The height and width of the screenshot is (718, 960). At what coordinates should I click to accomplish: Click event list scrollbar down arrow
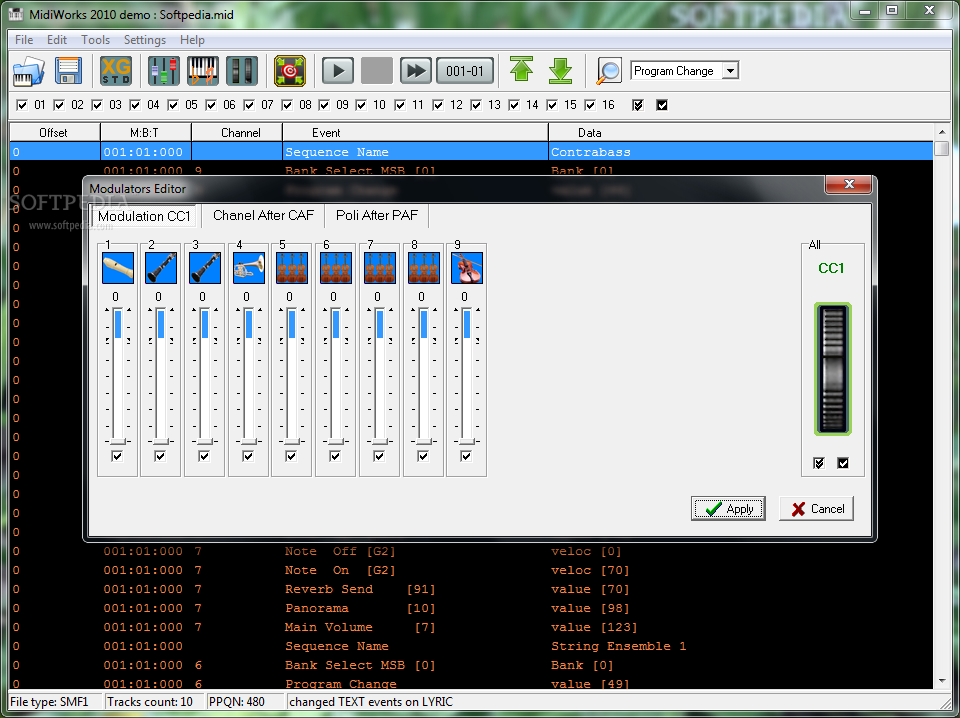pos(942,681)
